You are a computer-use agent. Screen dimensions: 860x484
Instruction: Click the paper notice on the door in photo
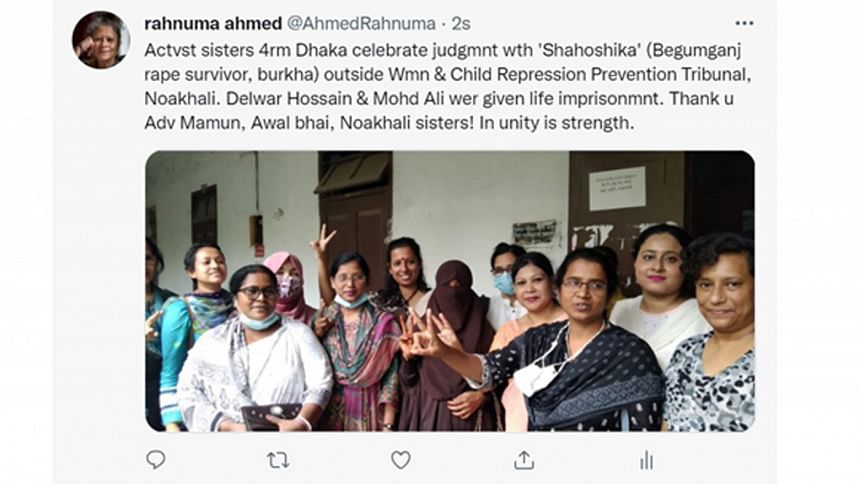[x=617, y=189]
